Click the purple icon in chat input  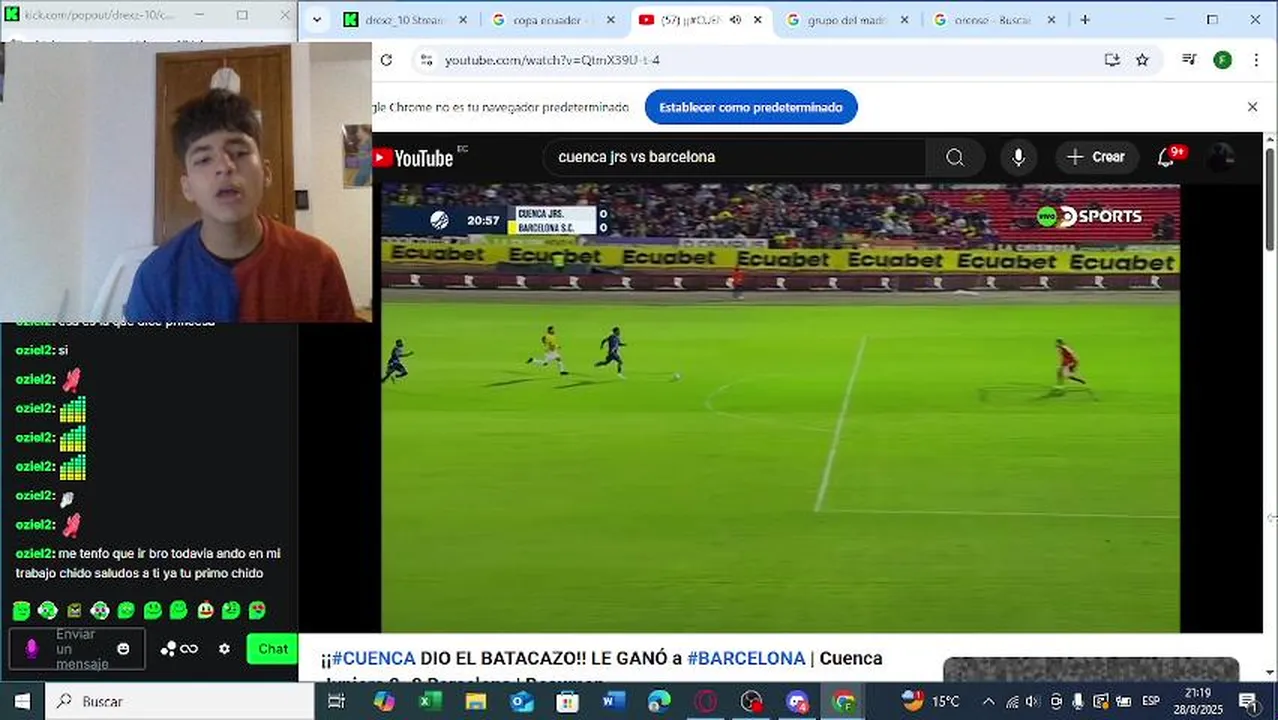pyautogui.click(x=31, y=649)
